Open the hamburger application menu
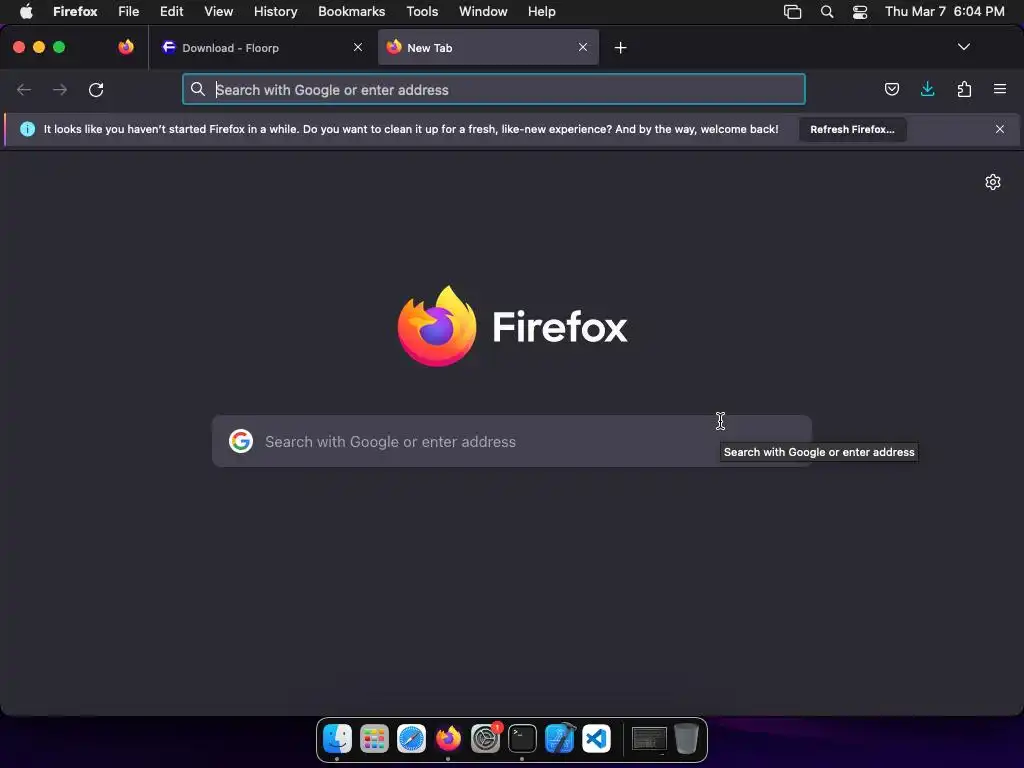The width and height of the screenshot is (1024, 768). point(1000,89)
